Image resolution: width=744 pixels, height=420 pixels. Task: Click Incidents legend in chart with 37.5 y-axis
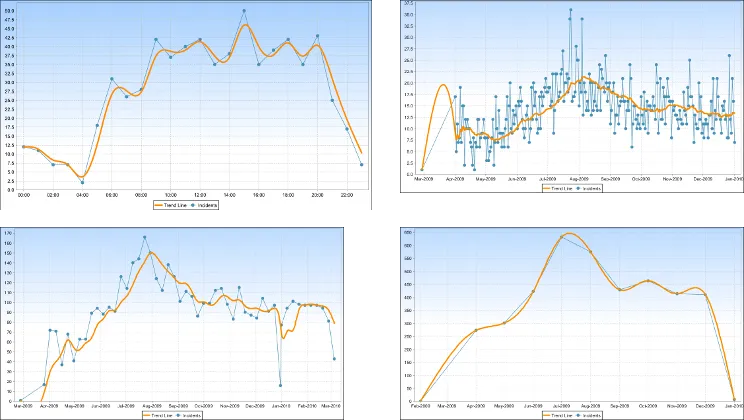589,188
